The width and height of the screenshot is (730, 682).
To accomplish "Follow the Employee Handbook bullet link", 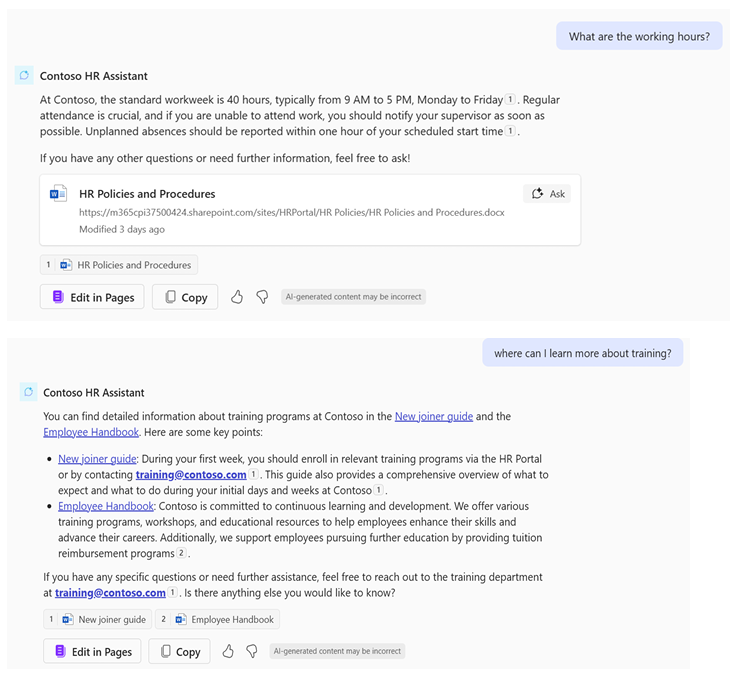I will pos(106,506).
